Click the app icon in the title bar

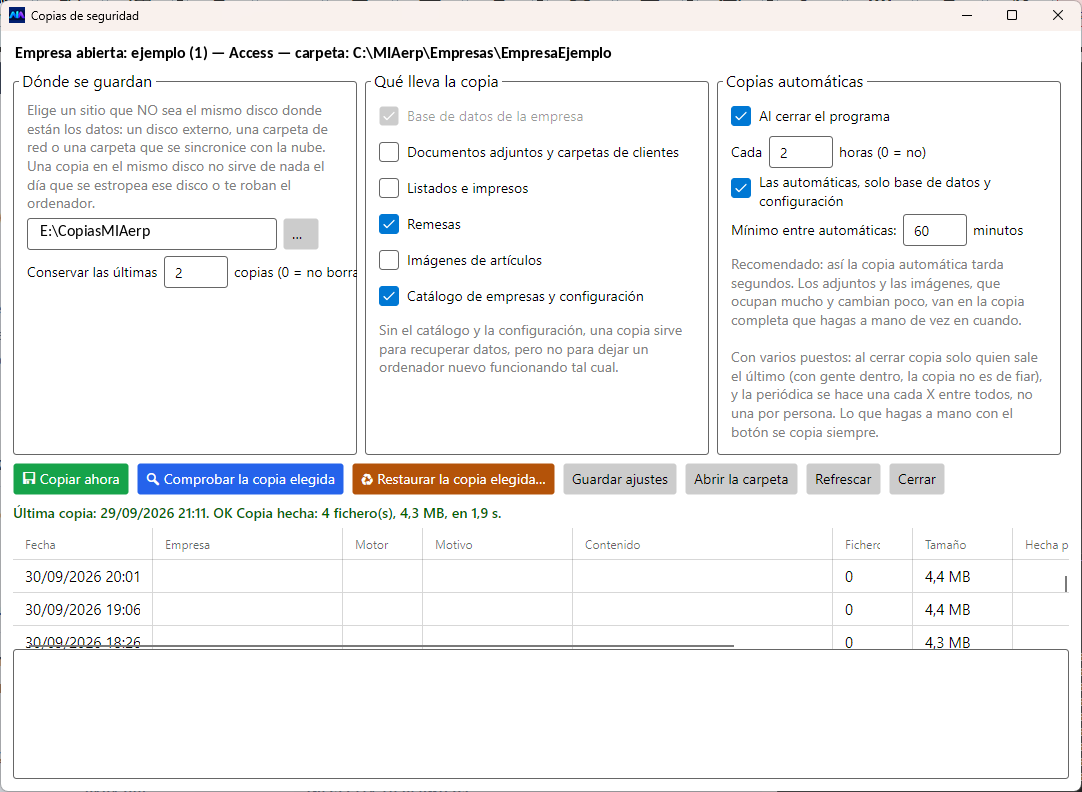point(17,15)
